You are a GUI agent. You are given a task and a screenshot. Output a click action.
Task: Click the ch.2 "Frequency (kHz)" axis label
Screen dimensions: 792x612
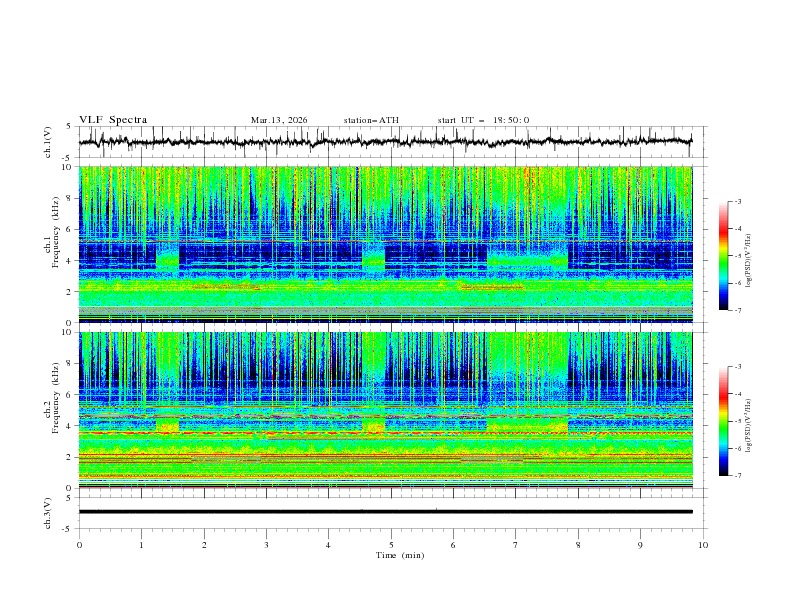(56, 397)
